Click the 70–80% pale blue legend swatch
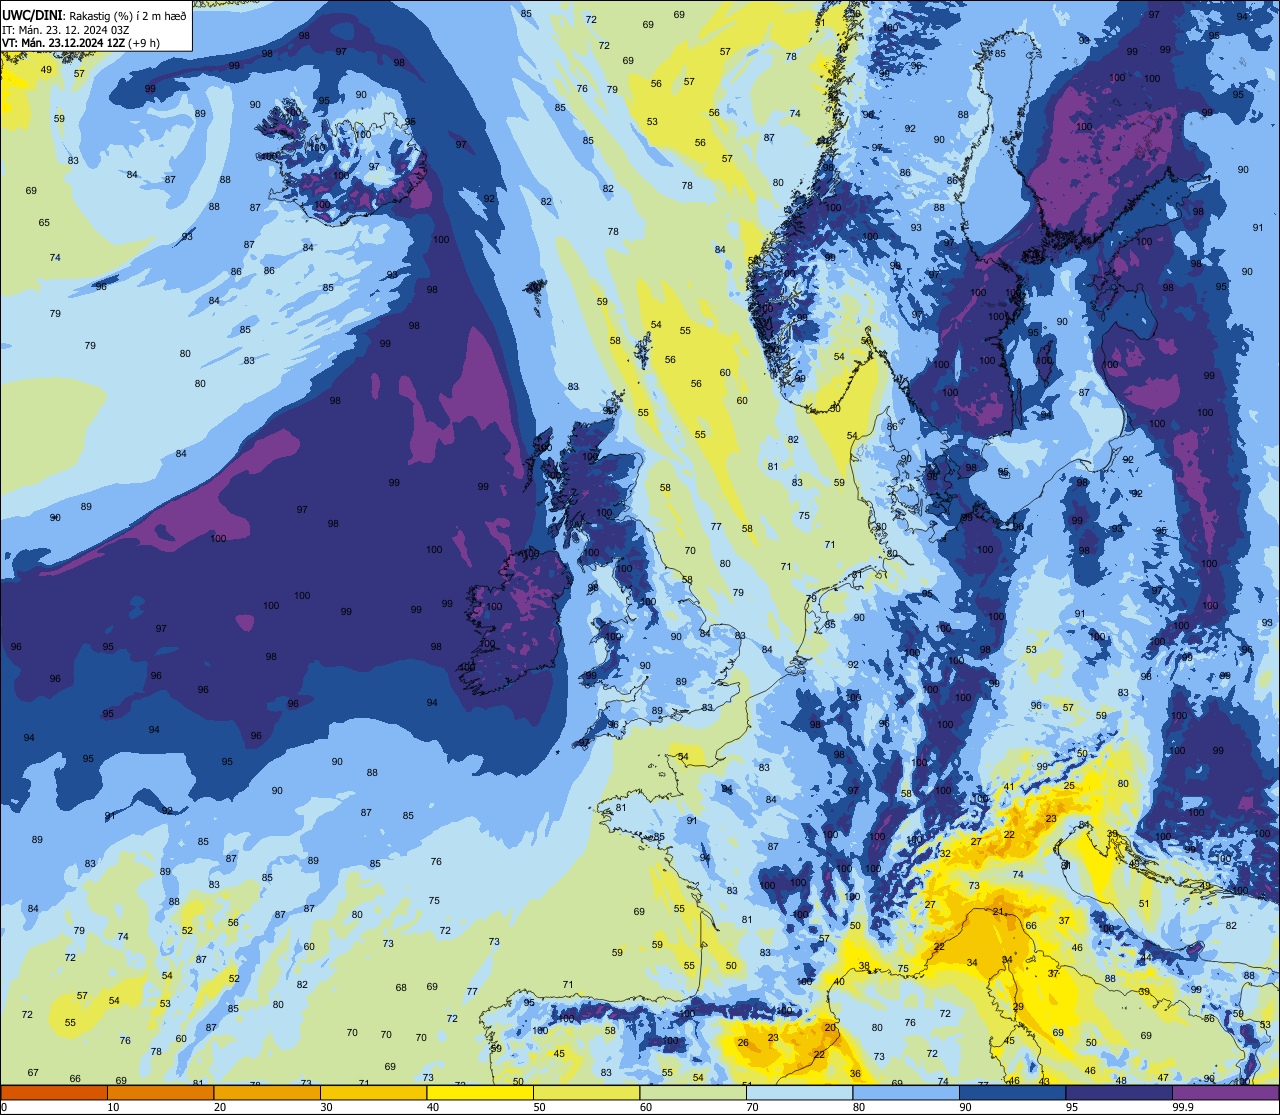This screenshot has height=1115, width=1280. [799, 1093]
